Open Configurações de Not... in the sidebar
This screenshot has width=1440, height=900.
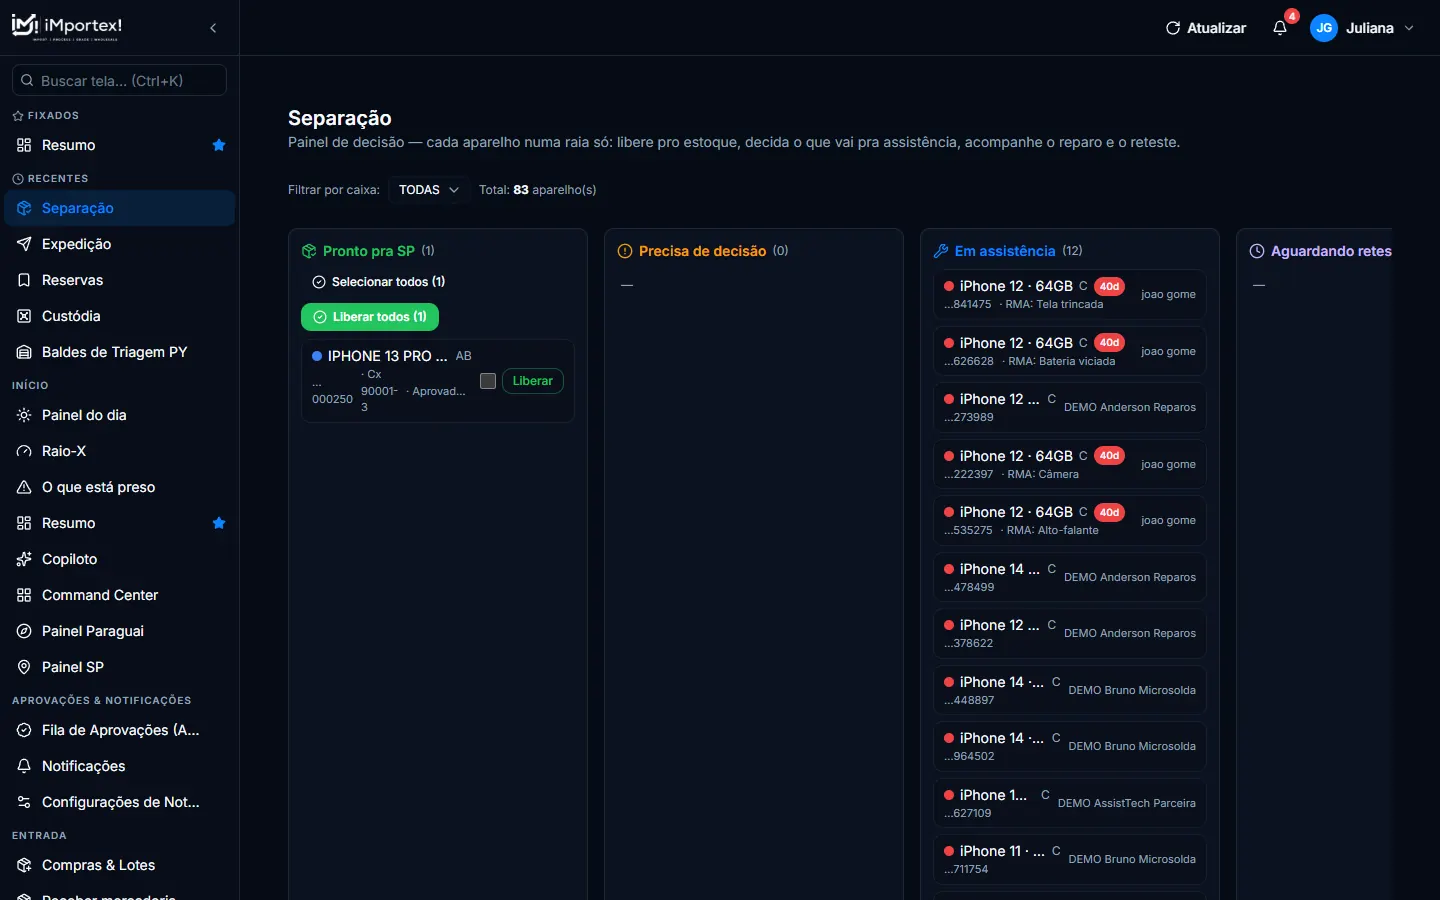pos(120,802)
